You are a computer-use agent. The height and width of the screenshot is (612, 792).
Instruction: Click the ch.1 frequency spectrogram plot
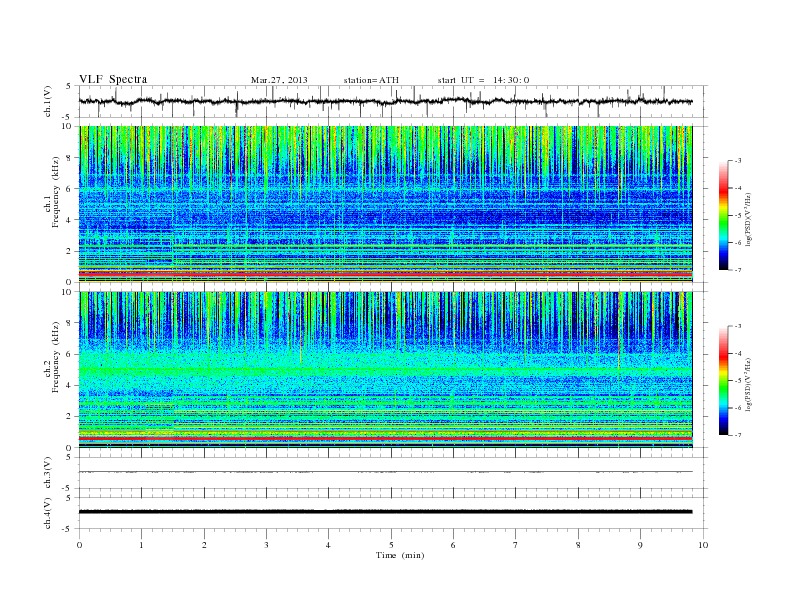pyautogui.click(x=386, y=204)
